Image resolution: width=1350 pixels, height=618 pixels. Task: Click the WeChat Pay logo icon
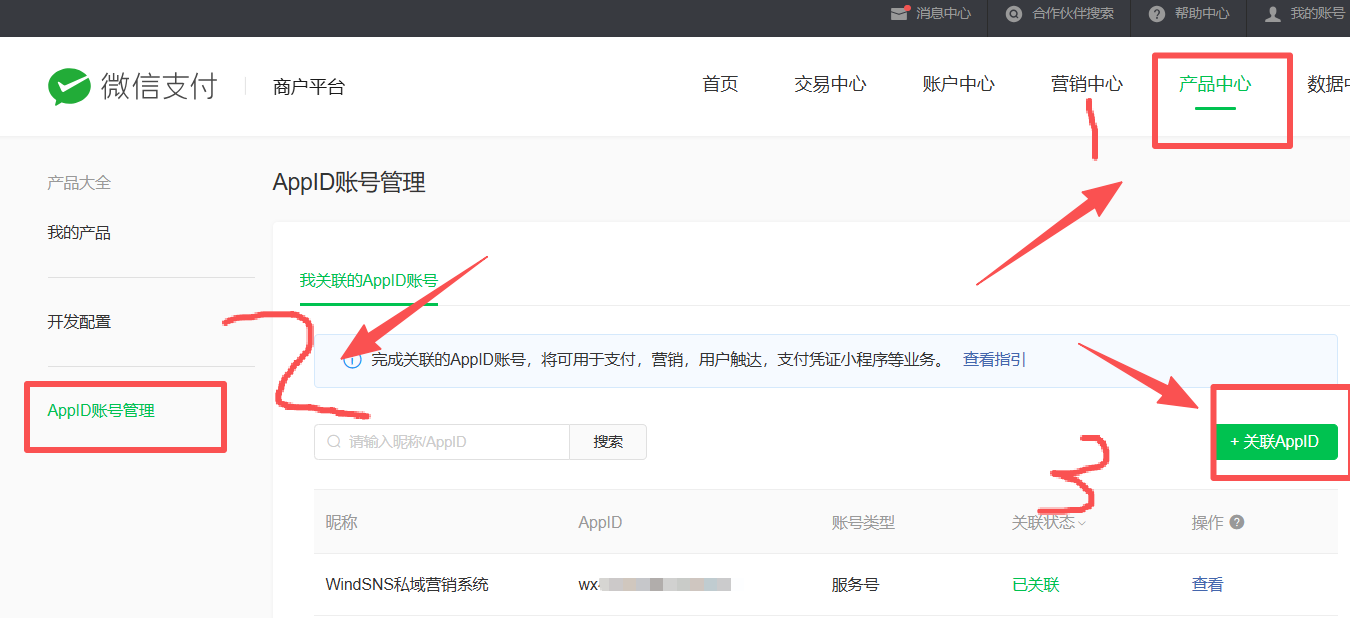coord(69,87)
